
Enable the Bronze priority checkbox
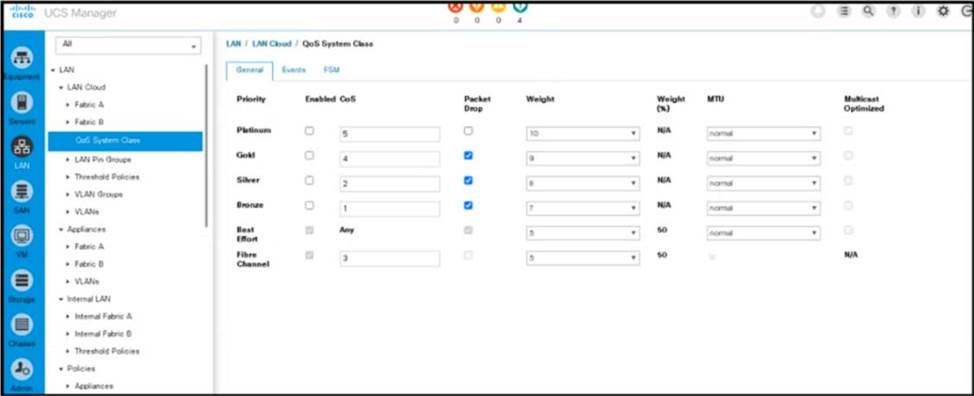pos(309,205)
